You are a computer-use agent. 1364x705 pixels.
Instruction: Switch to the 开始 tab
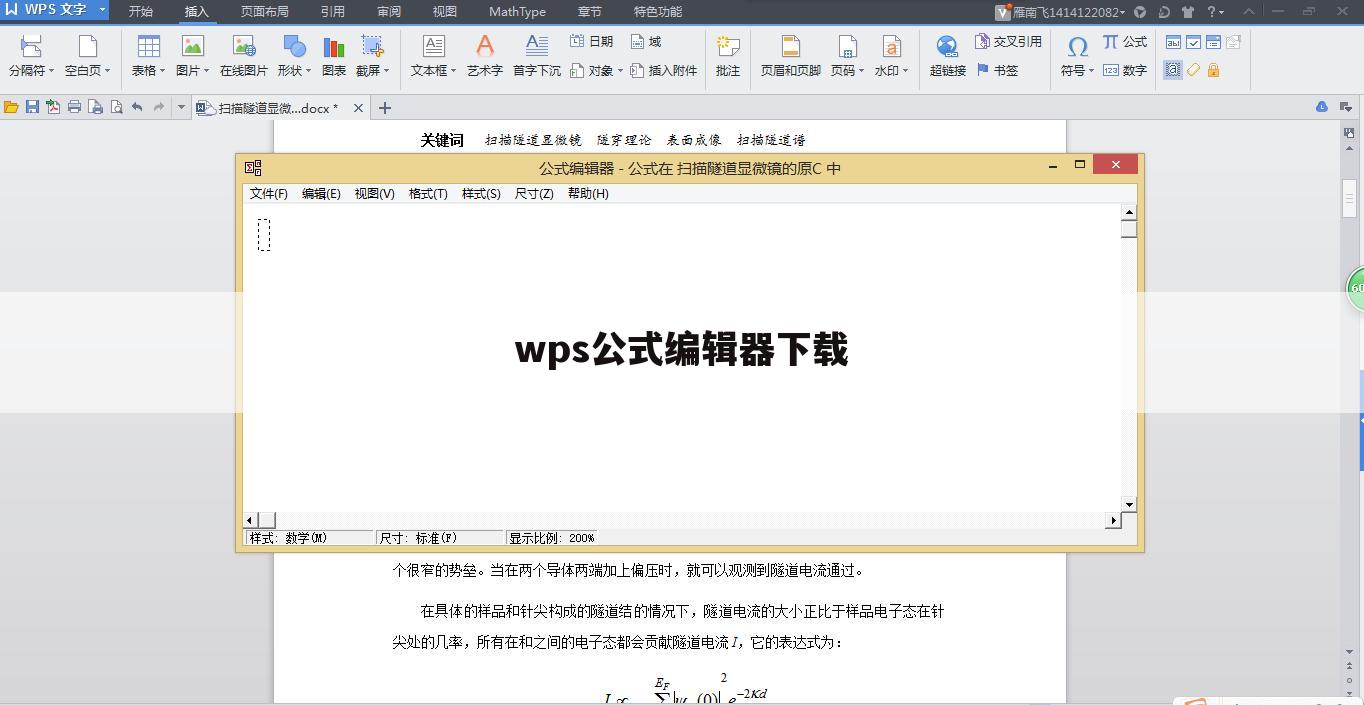(x=141, y=12)
